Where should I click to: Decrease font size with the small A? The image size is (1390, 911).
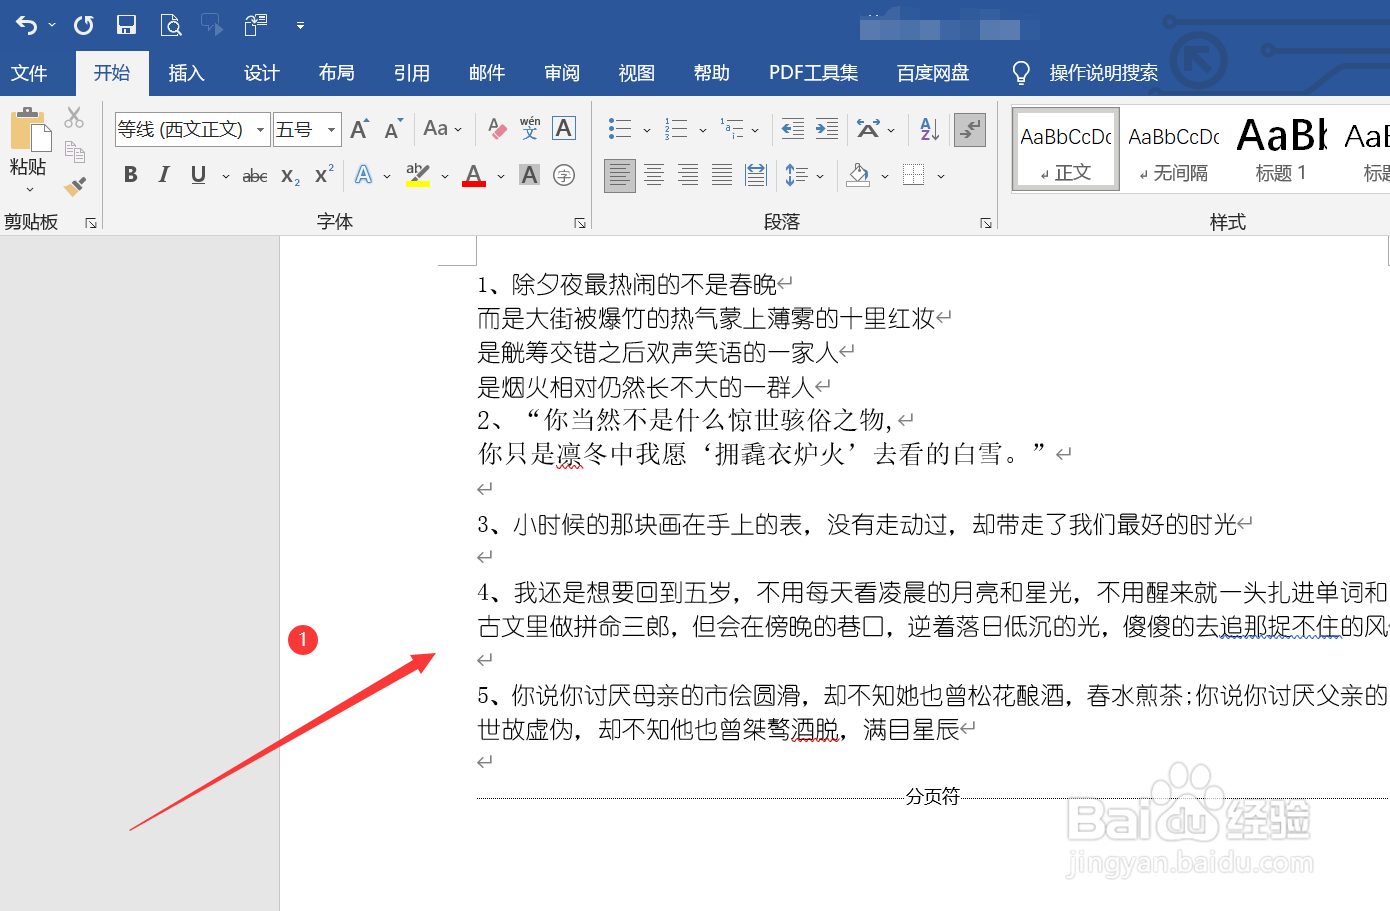click(x=393, y=129)
